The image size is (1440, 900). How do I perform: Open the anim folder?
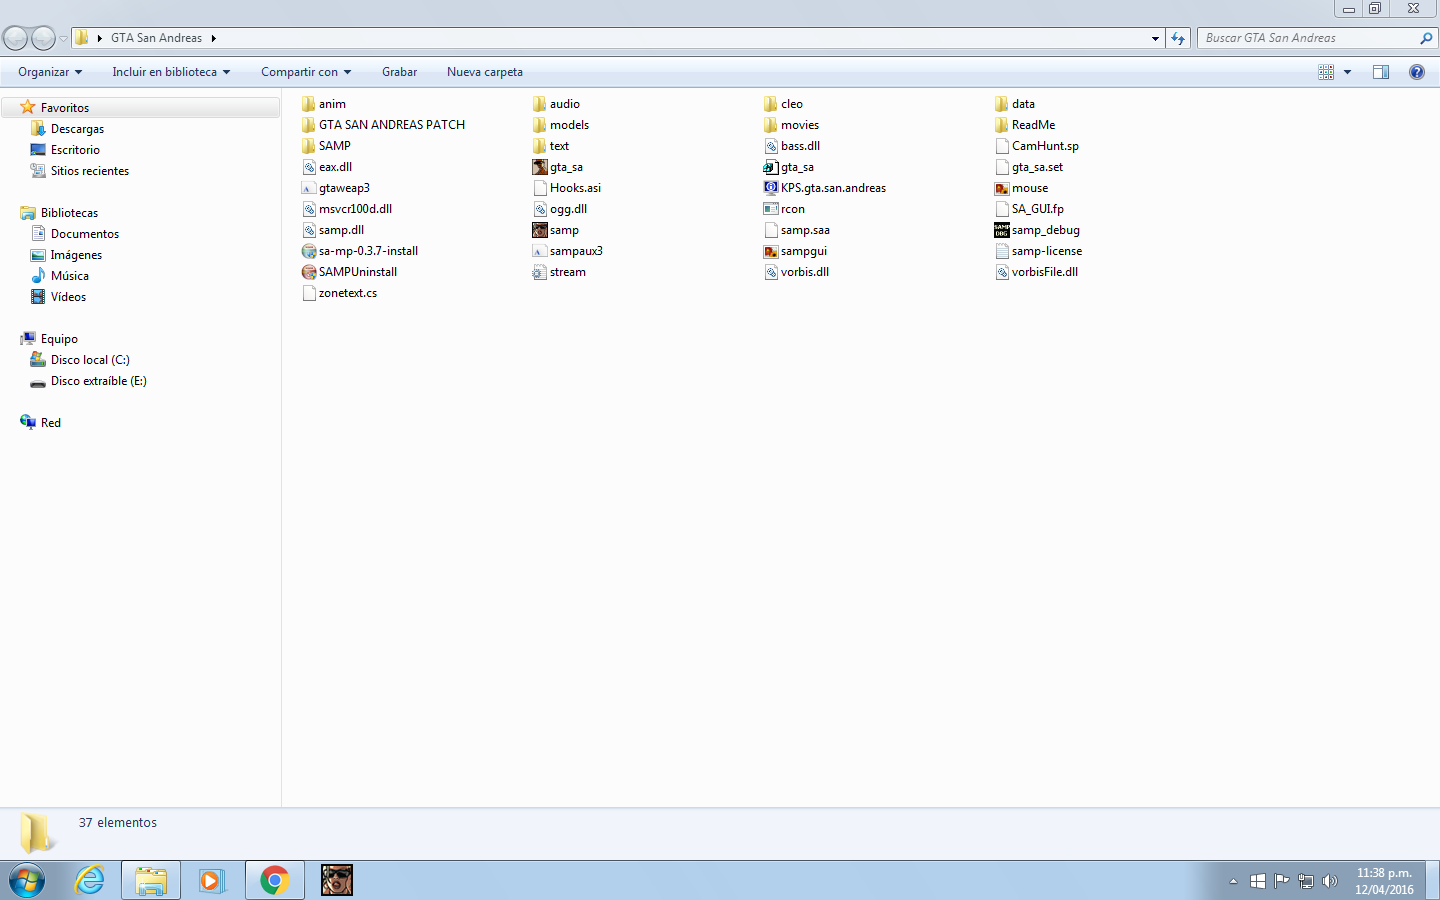pyautogui.click(x=323, y=104)
